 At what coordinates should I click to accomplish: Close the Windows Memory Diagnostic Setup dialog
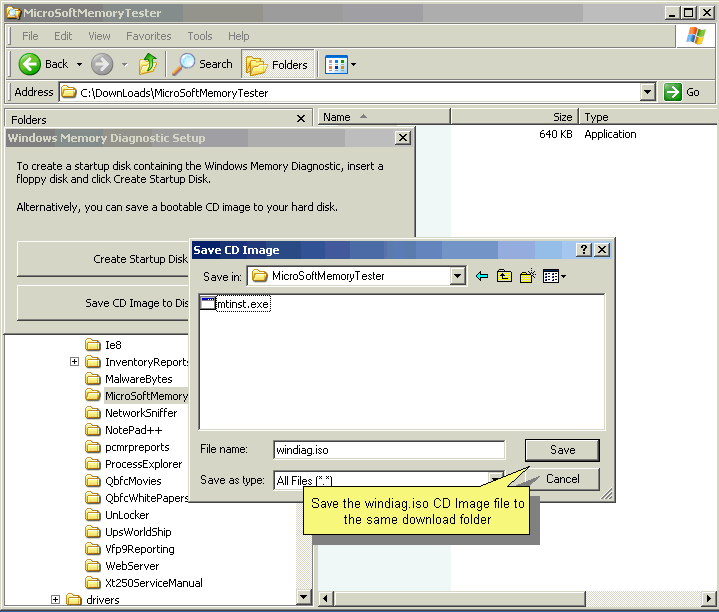[x=403, y=138]
